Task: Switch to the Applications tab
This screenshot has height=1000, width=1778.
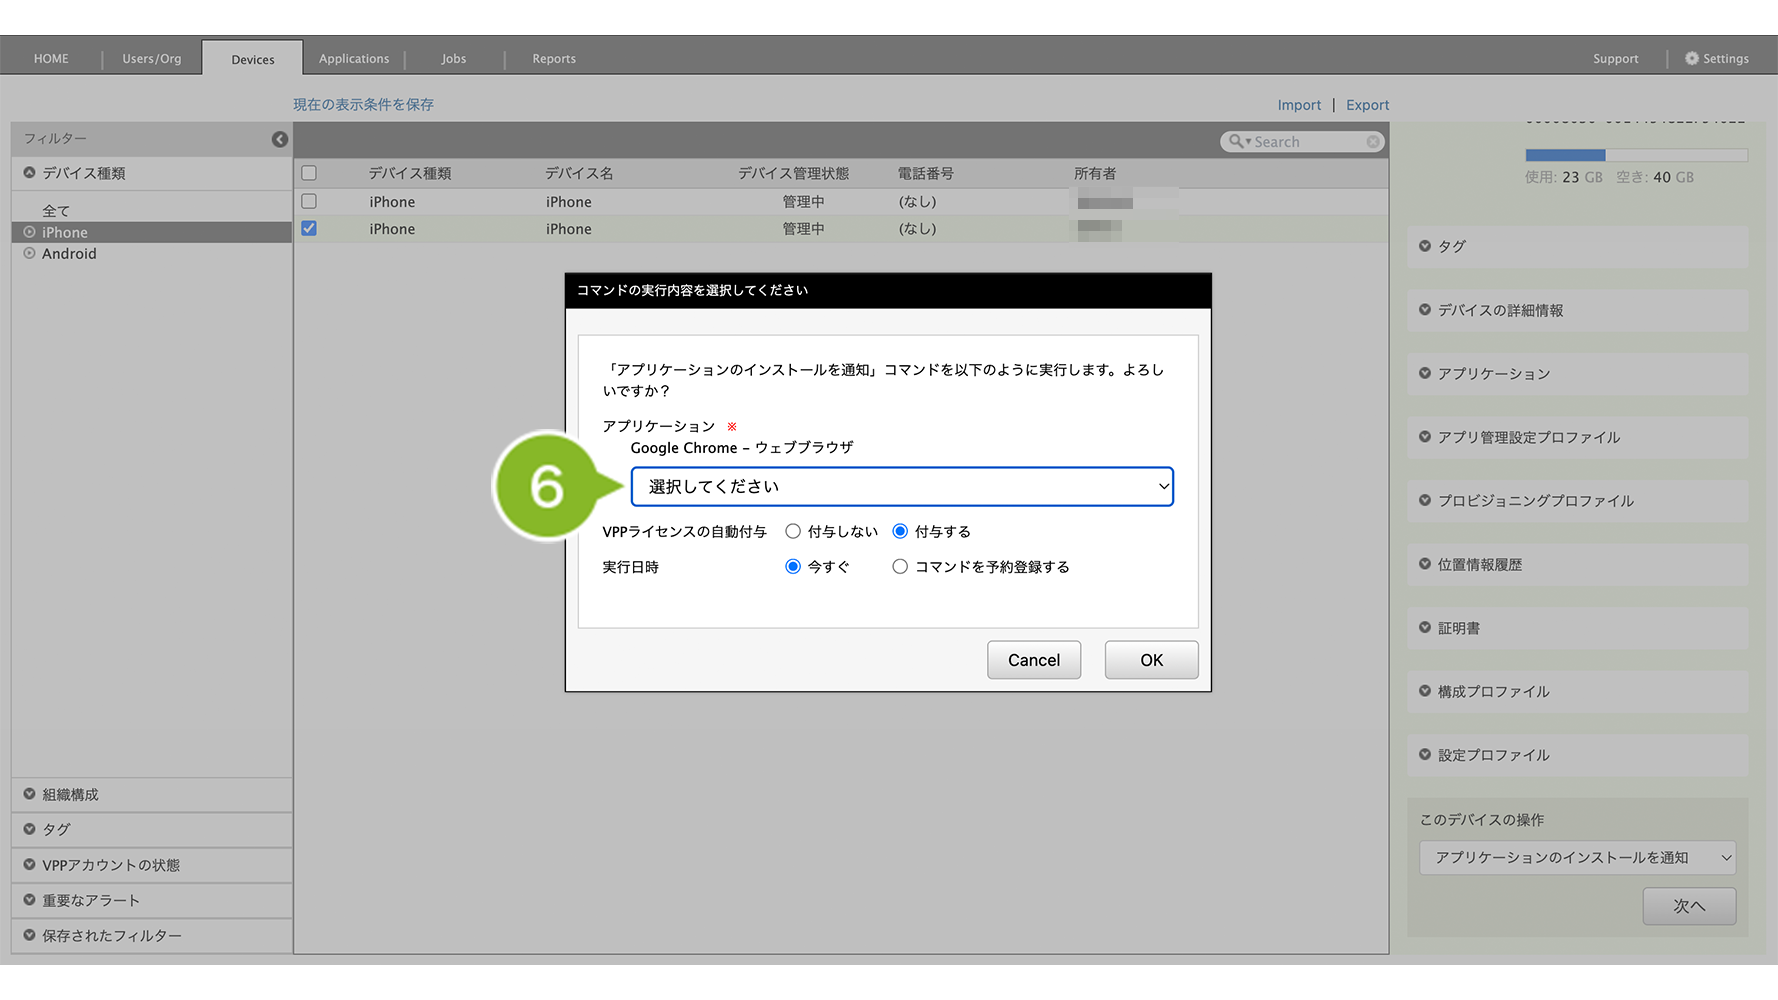Action: click(354, 59)
